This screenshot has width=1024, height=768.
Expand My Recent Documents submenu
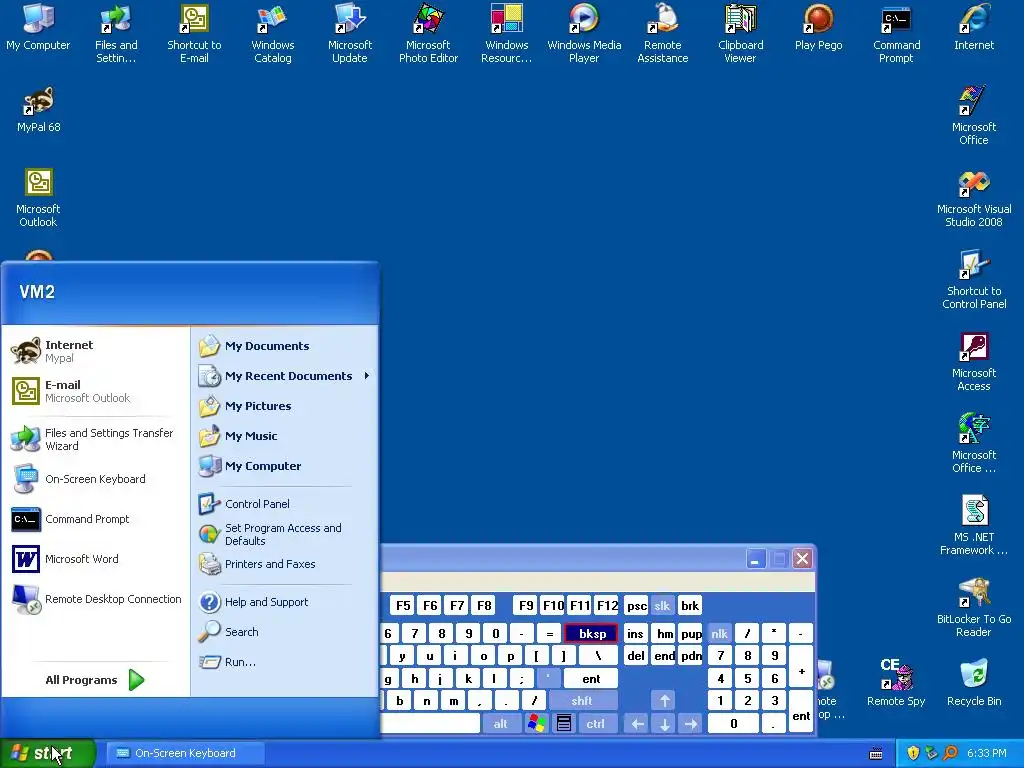pos(285,376)
